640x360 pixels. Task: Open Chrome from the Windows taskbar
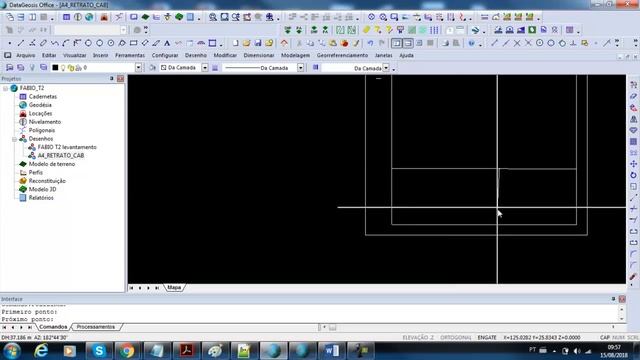127,351
